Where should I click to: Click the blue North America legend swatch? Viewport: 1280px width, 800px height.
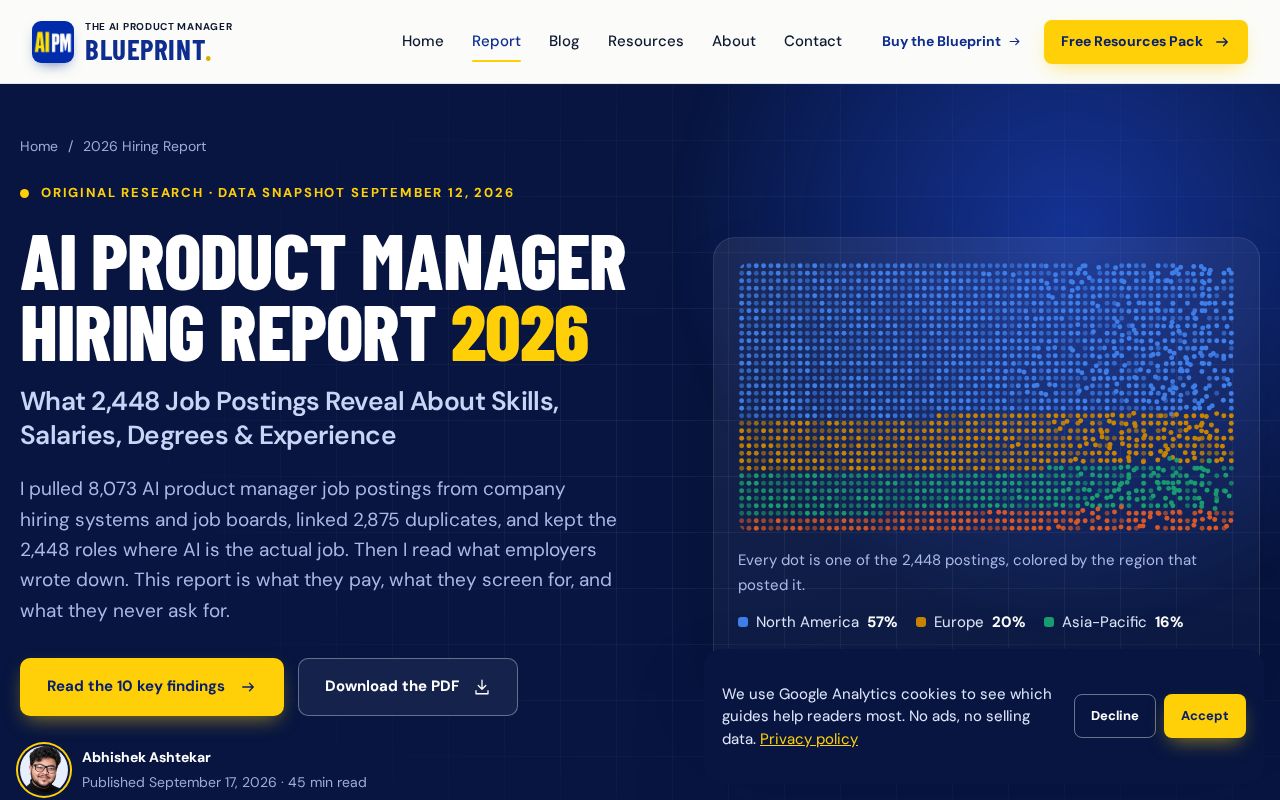(743, 622)
